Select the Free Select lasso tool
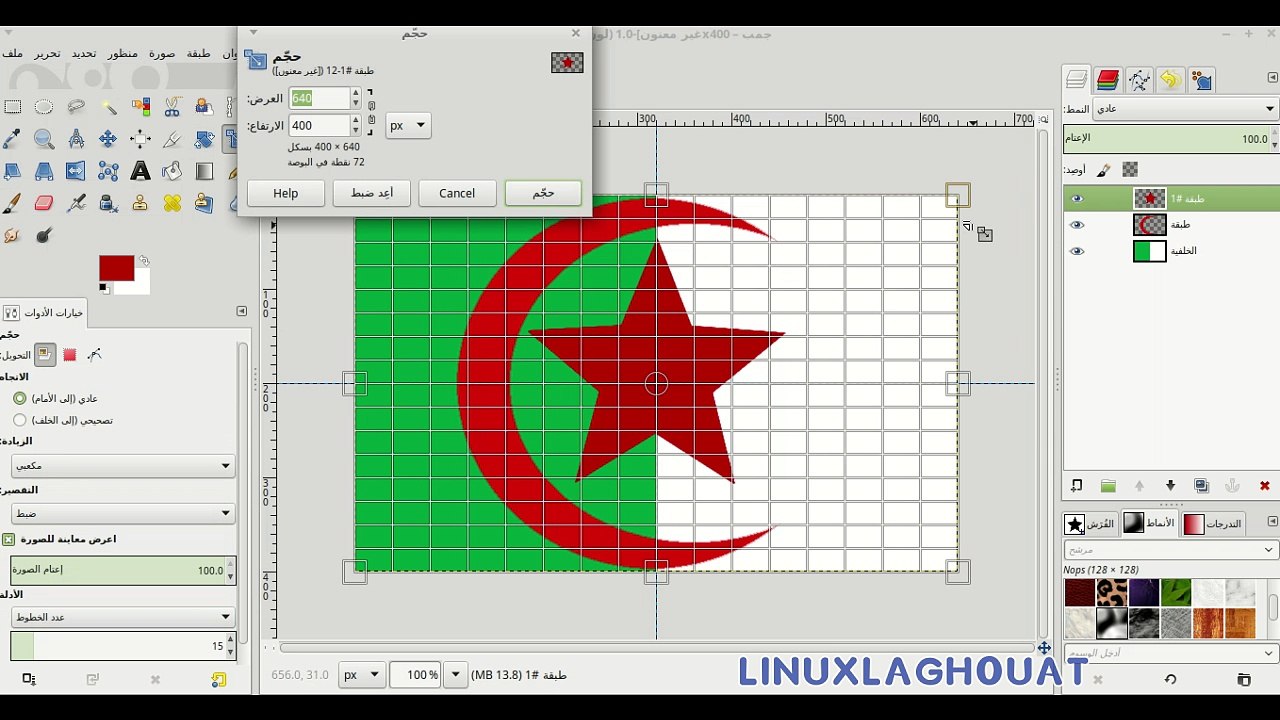This screenshot has width=1280, height=720. point(76,107)
